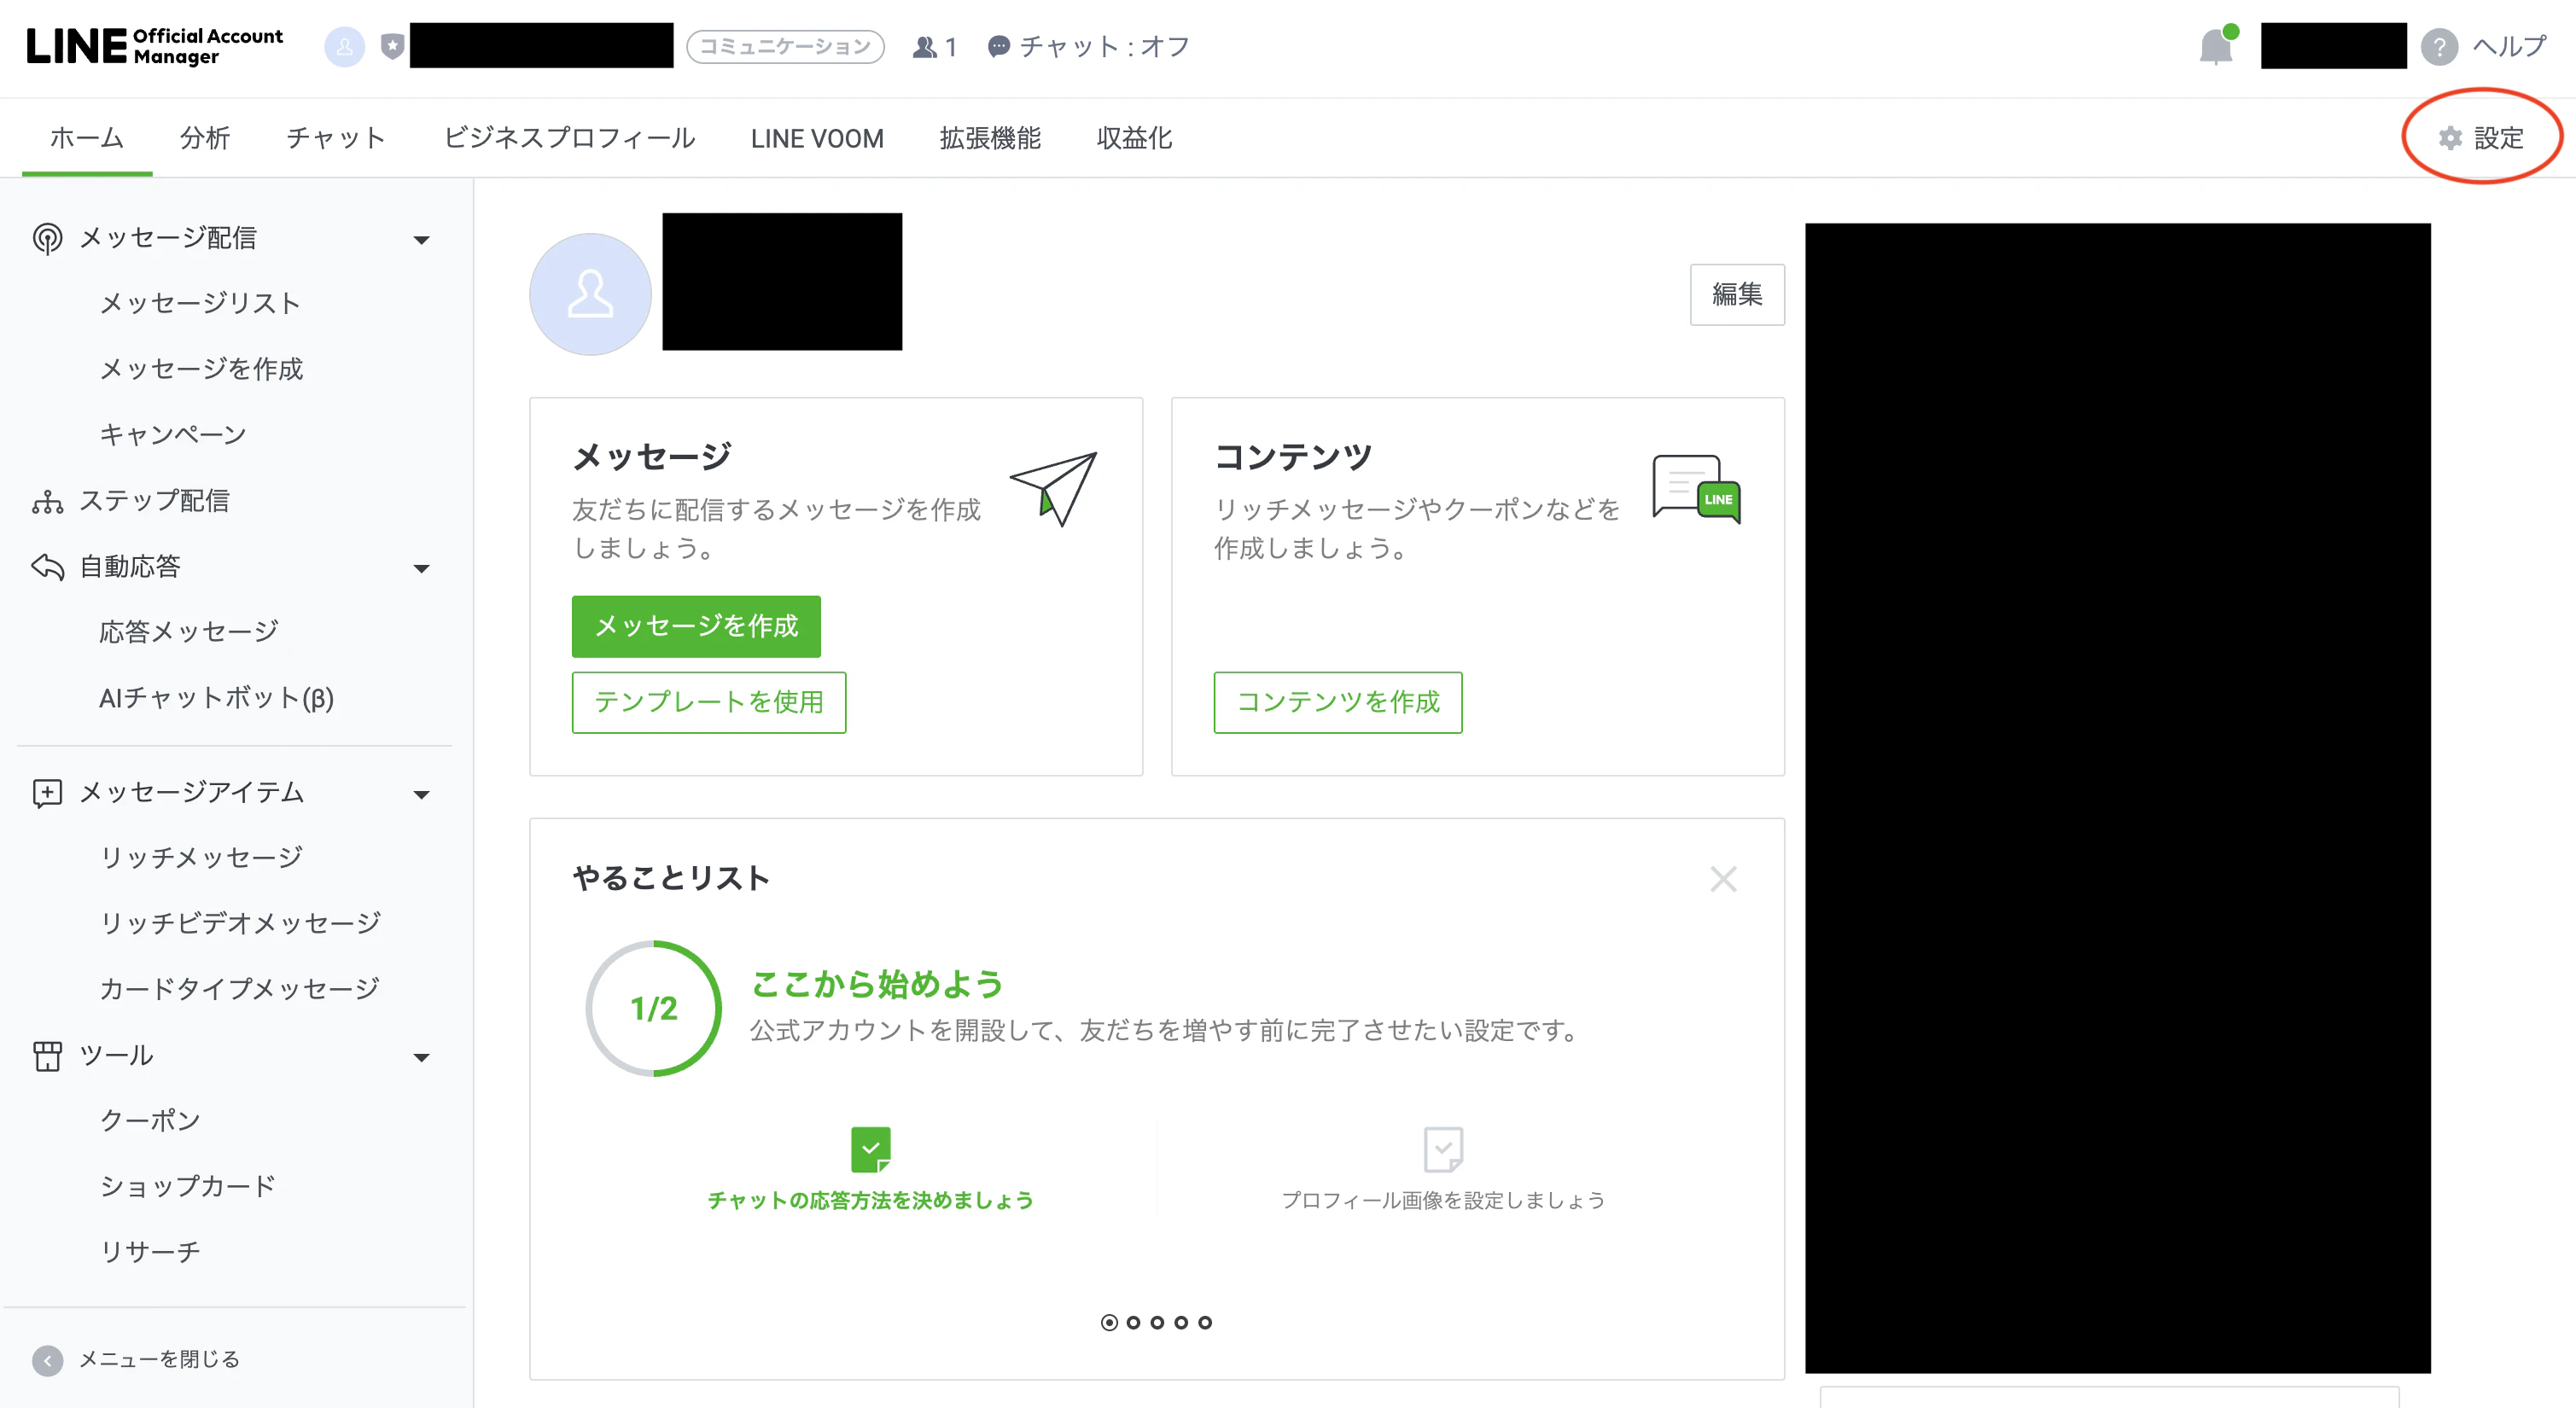Collapse the sidebar with メニューを閉じる arrow icon
The width and height of the screenshot is (2576, 1408).
[47, 1360]
